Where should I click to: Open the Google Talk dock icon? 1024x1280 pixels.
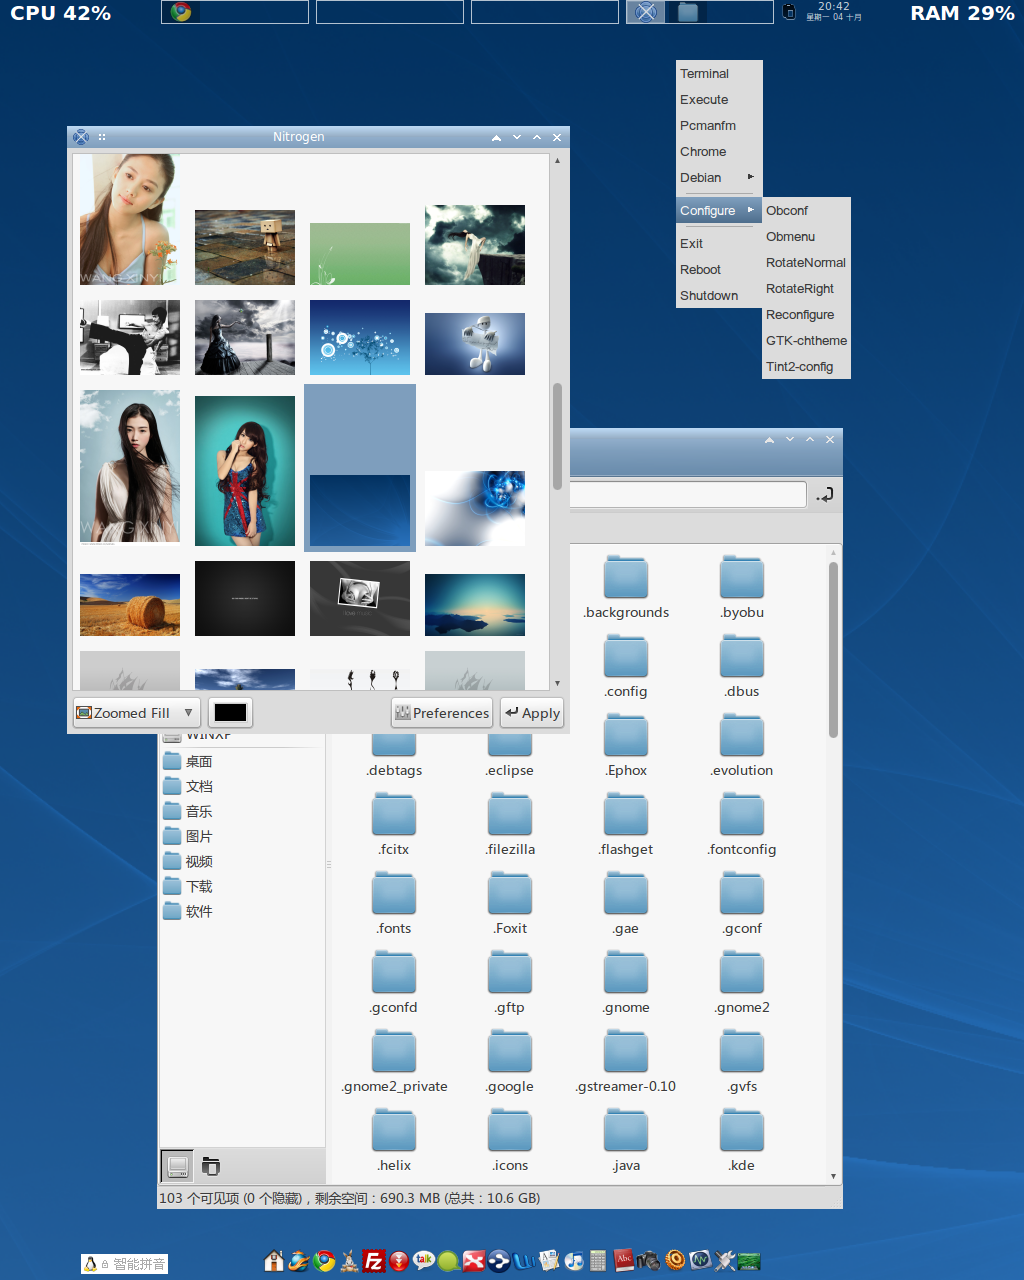point(424,1261)
